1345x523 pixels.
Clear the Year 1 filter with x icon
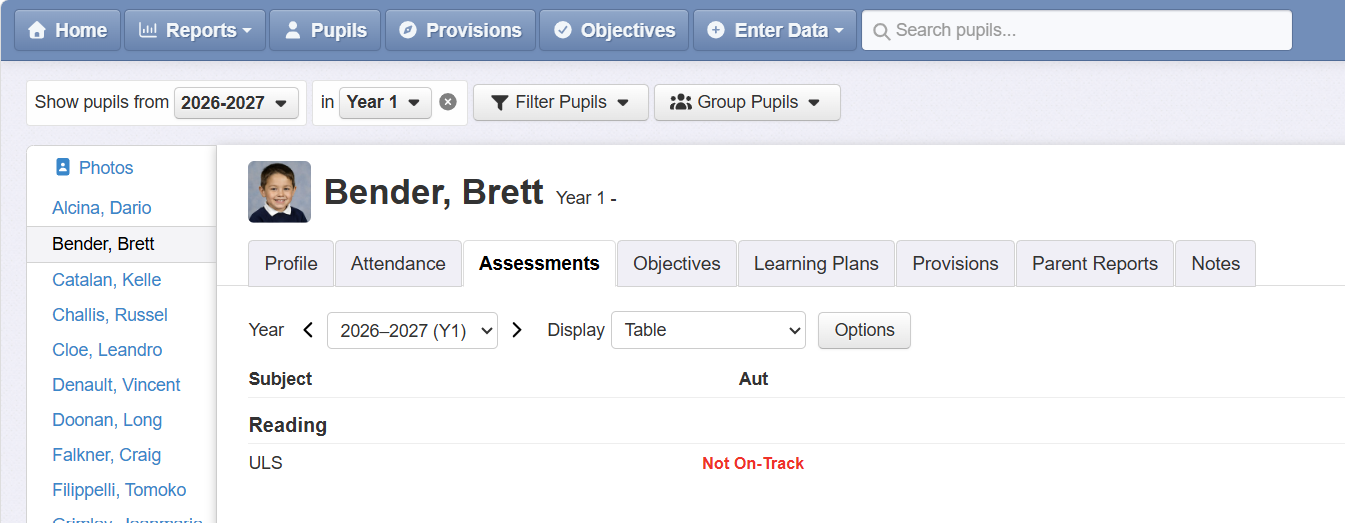pos(448,102)
